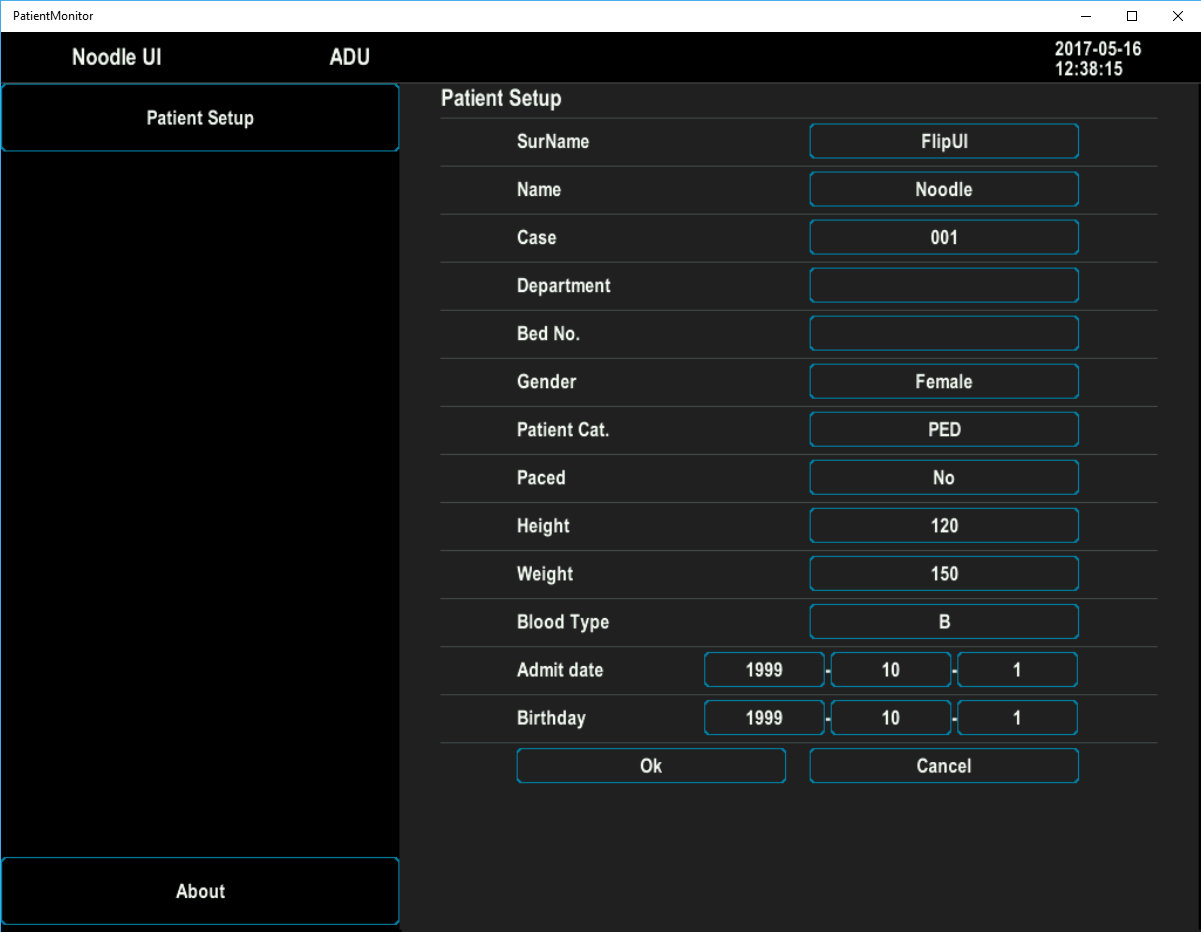Open the Patient Cat. selector showing PED
The image size is (1201, 932).
coord(944,429)
